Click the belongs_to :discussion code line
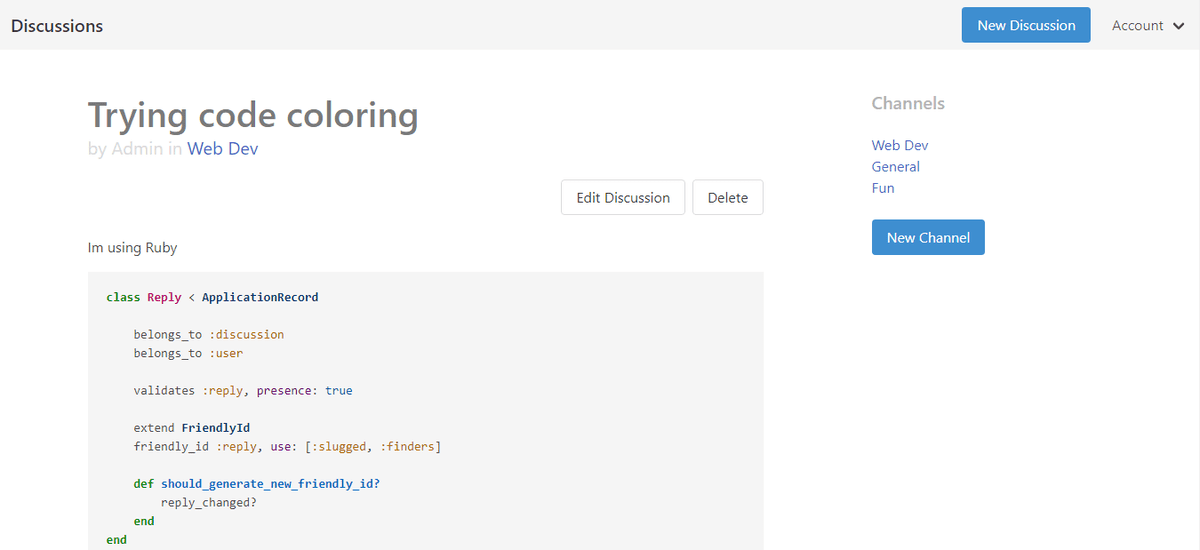The width and height of the screenshot is (1200, 550). tap(209, 334)
